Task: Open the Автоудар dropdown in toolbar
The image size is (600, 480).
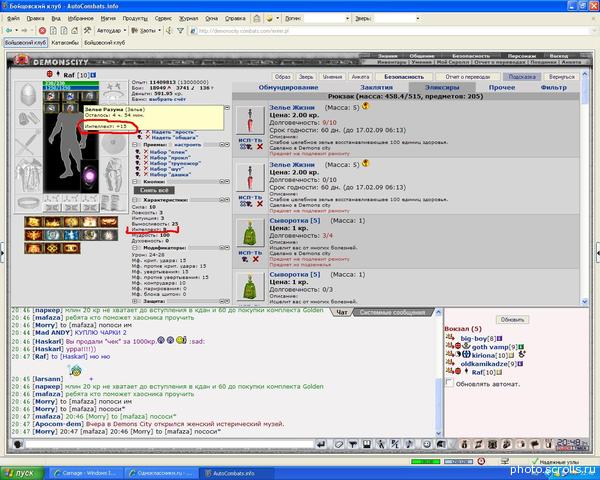Action: (x=111, y=30)
